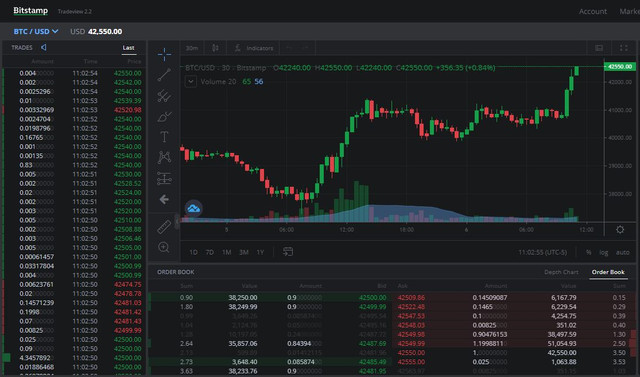Toggle auto scale on chart
The image size is (640, 377).
tap(622, 253)
